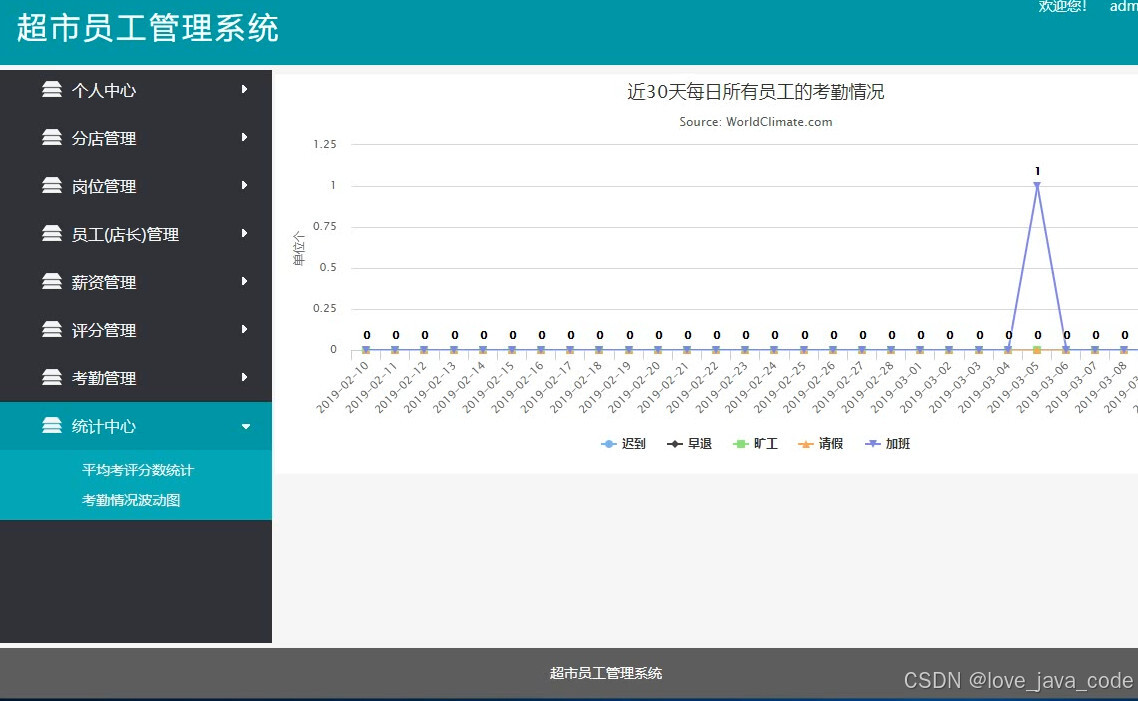Expand the 考勤管理 arrow
This screenshot has width=1138, height=701.
(245, 377)
